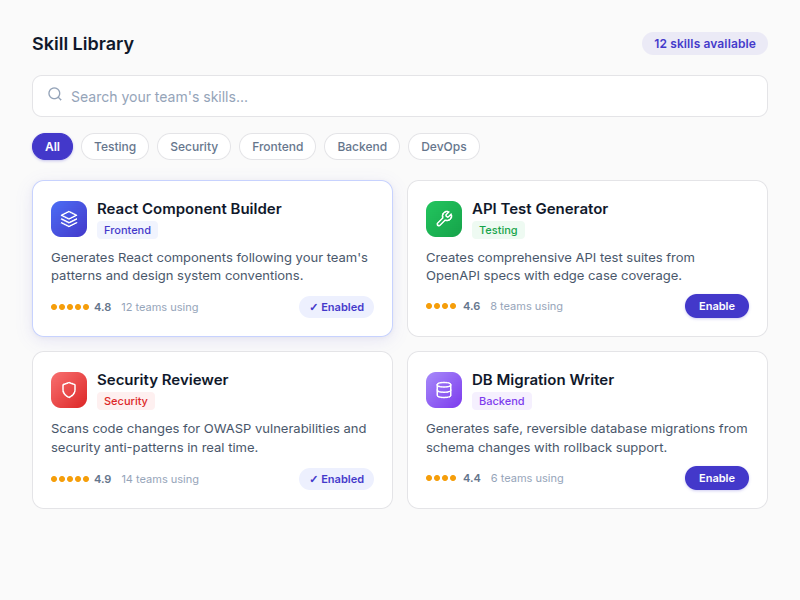This screenshot has width=800, height=600.
Task: Toggle the Enabled state for Security Reviewer
Action: pos(336,479)
